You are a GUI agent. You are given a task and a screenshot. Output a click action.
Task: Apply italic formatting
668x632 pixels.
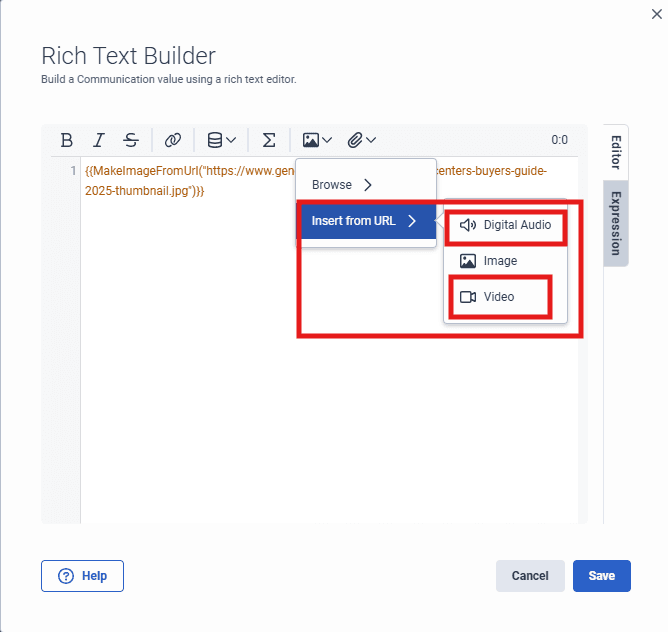click(x=99, y=141)
